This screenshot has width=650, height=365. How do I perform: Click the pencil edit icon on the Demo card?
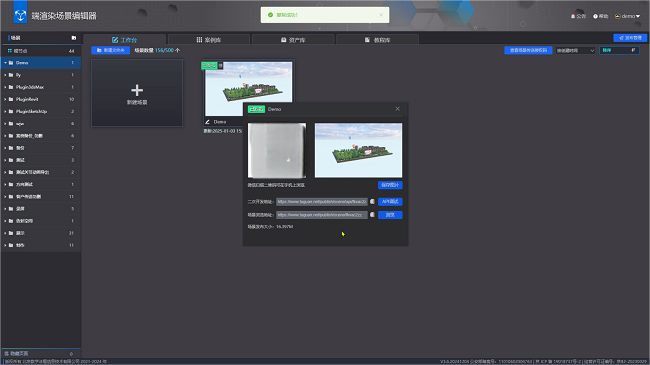(x=207, y=122)
